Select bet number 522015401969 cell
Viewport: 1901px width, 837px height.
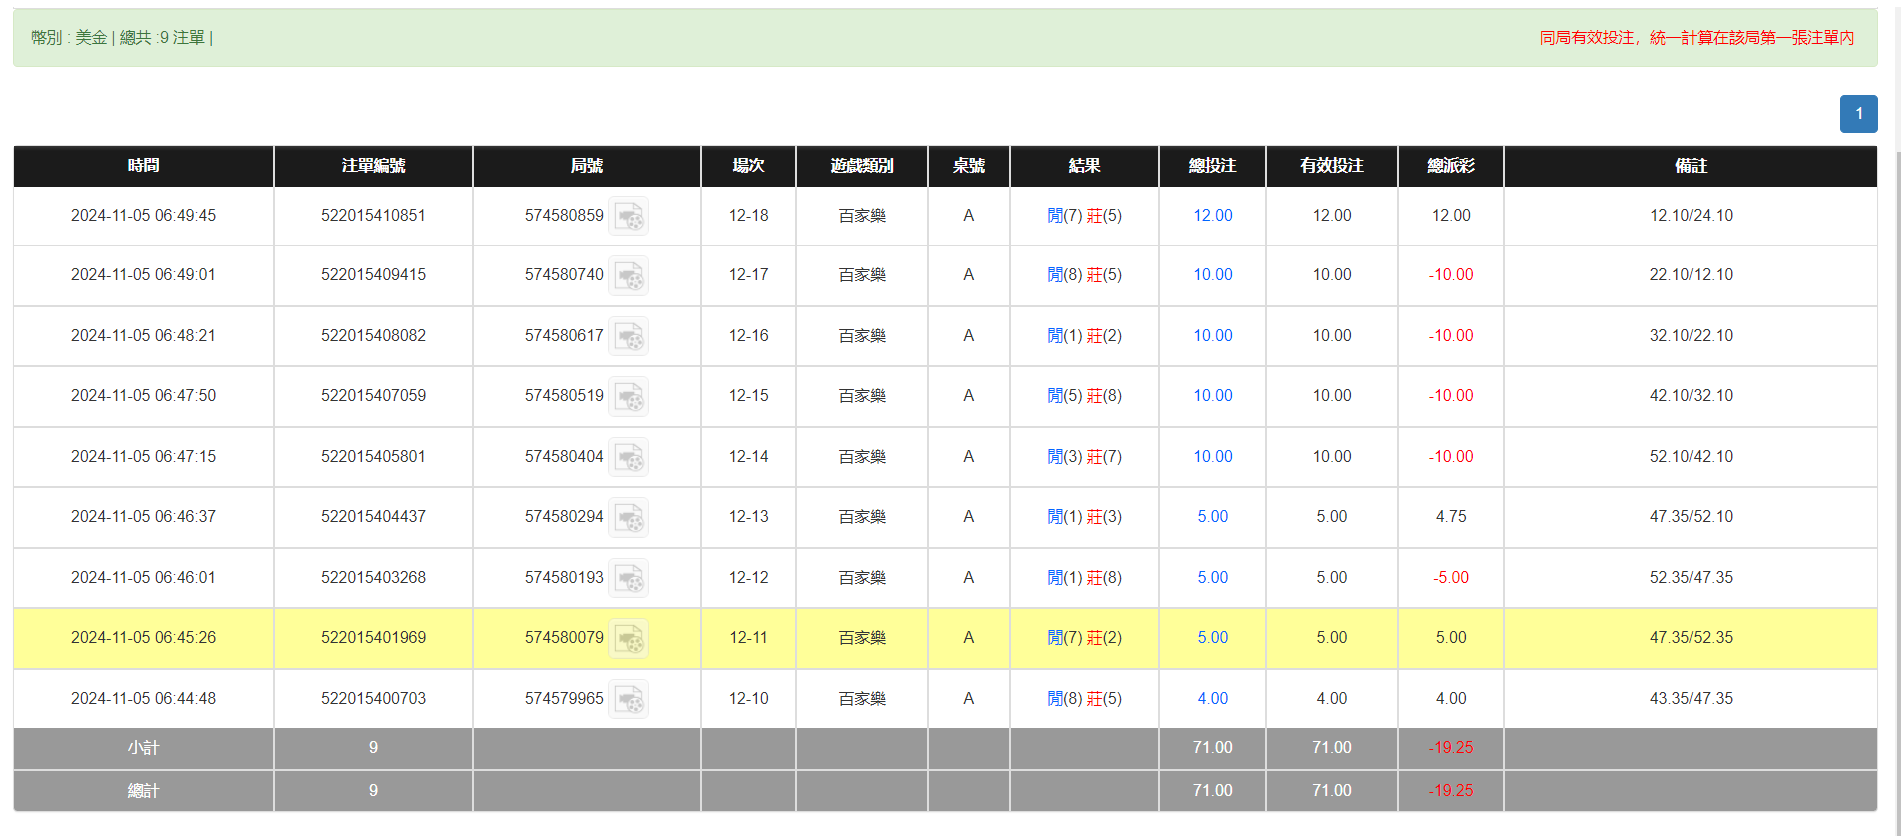coord(373,638)
